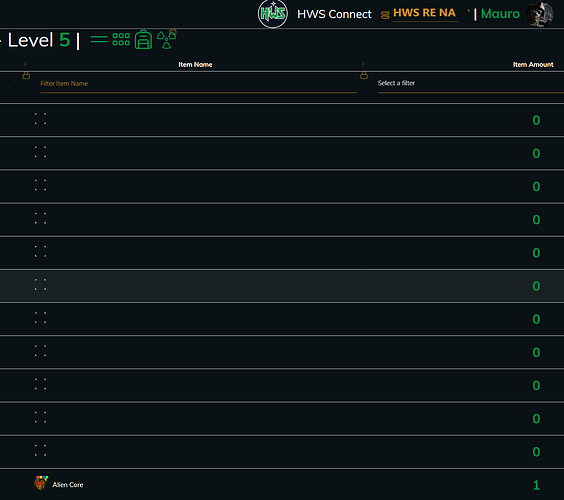This screenshot has width=564, height=500.
Task: Toggle the lock icon beside Select a filter
Action: pos(364,75)
